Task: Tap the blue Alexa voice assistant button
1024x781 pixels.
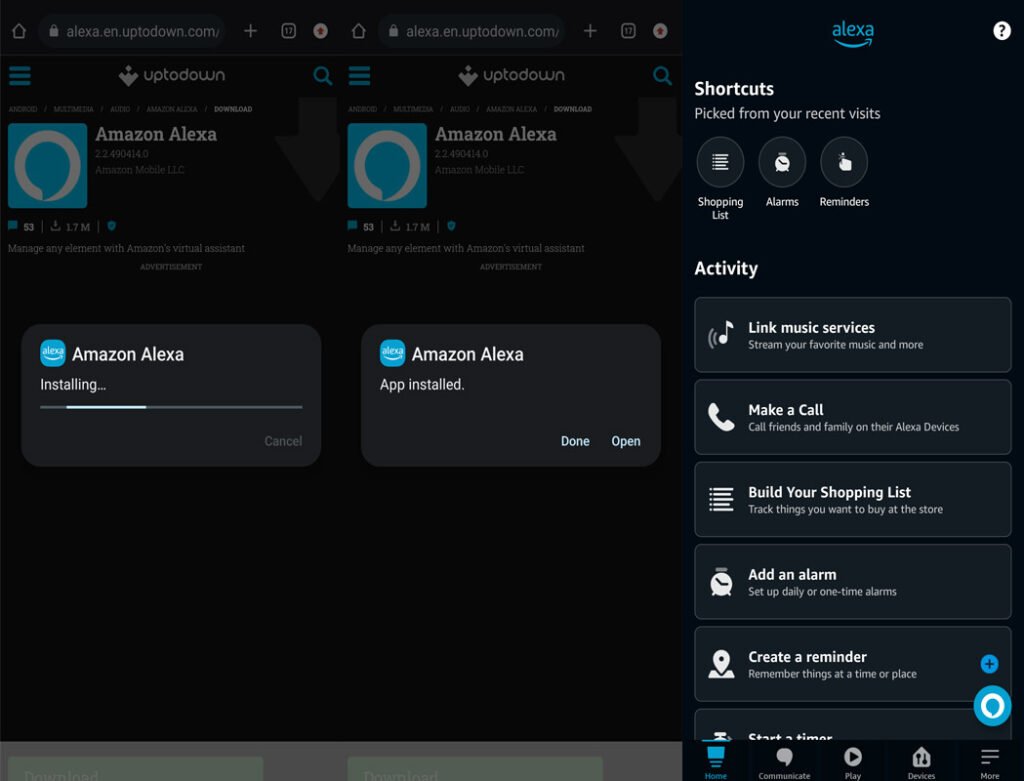Action: coord(991,706)
